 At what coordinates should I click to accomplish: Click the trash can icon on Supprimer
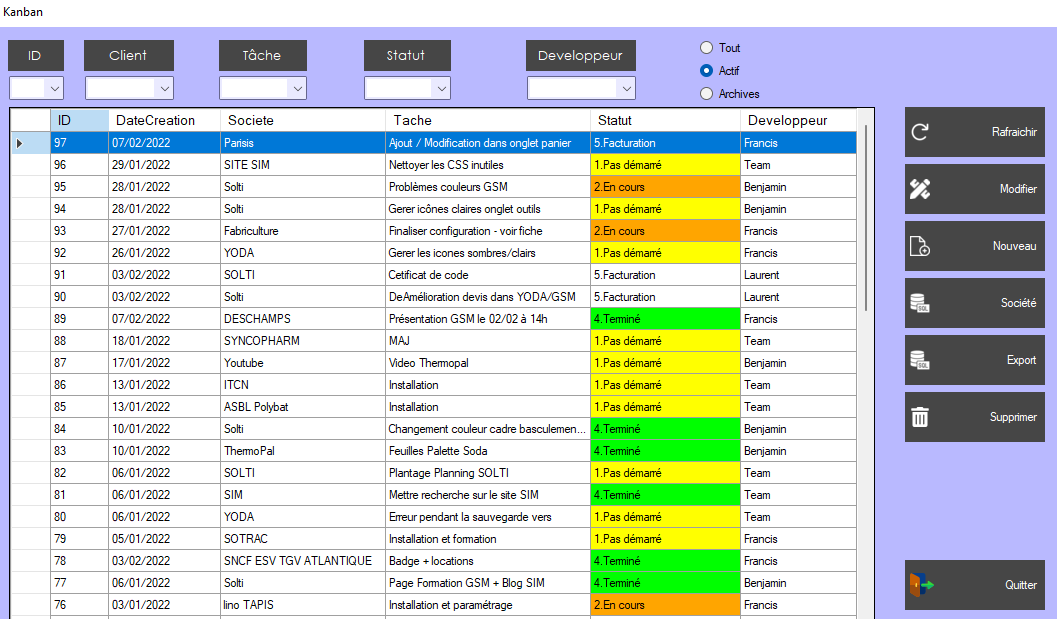coord(920,417)
